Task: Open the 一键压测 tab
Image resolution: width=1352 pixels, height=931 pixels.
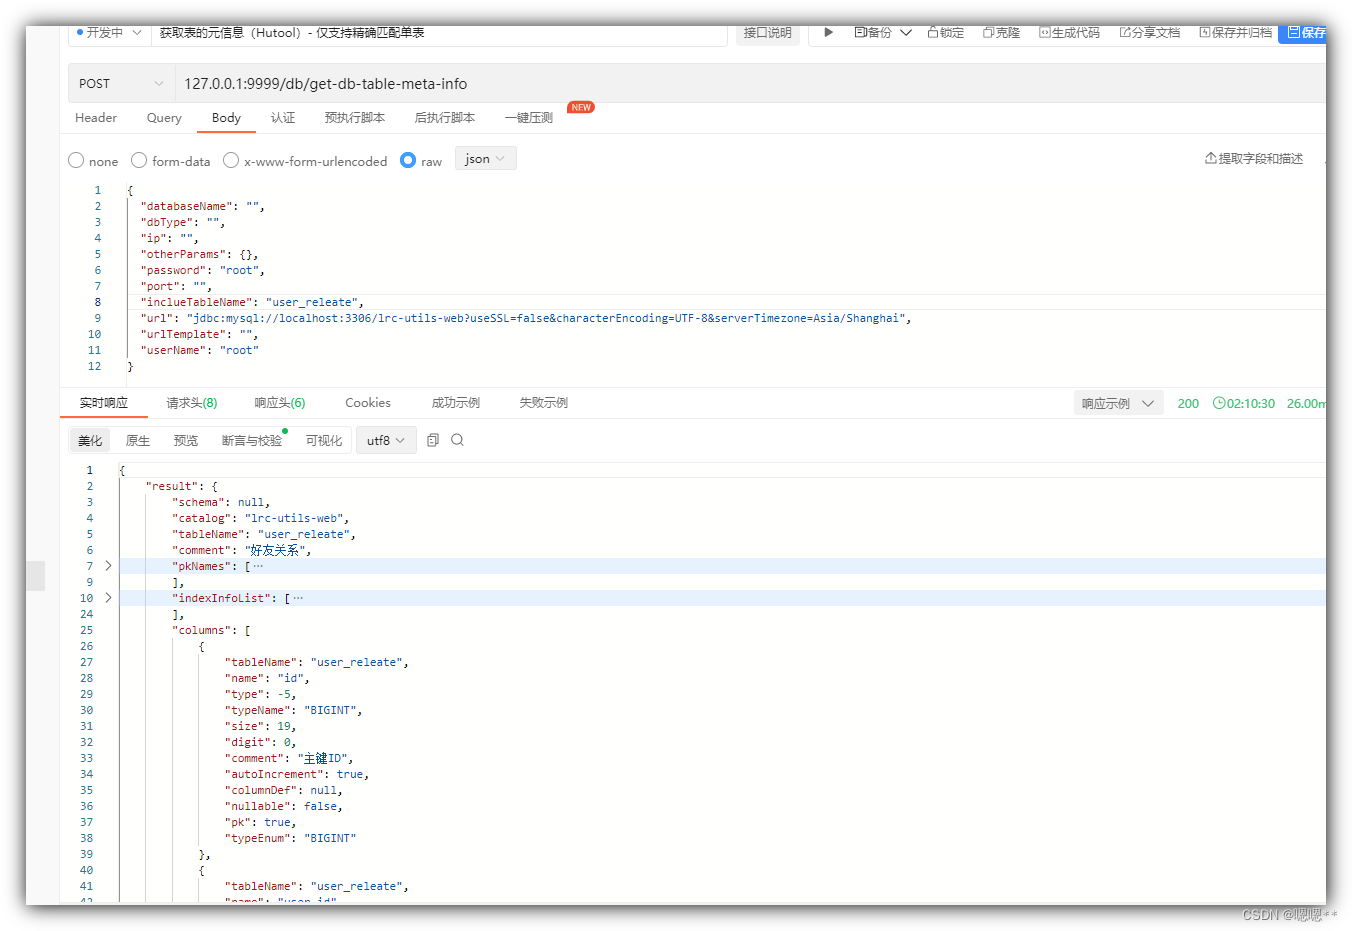Action: pos(529,118)
